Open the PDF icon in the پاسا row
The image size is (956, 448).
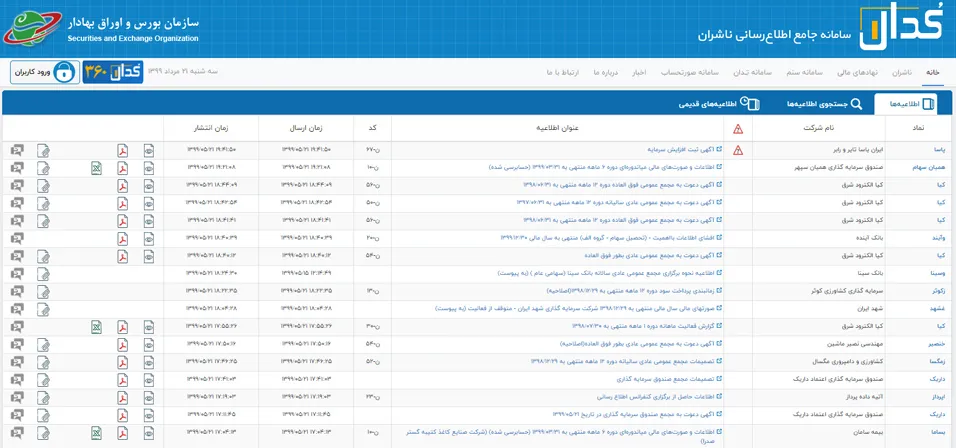pos(123,151)
